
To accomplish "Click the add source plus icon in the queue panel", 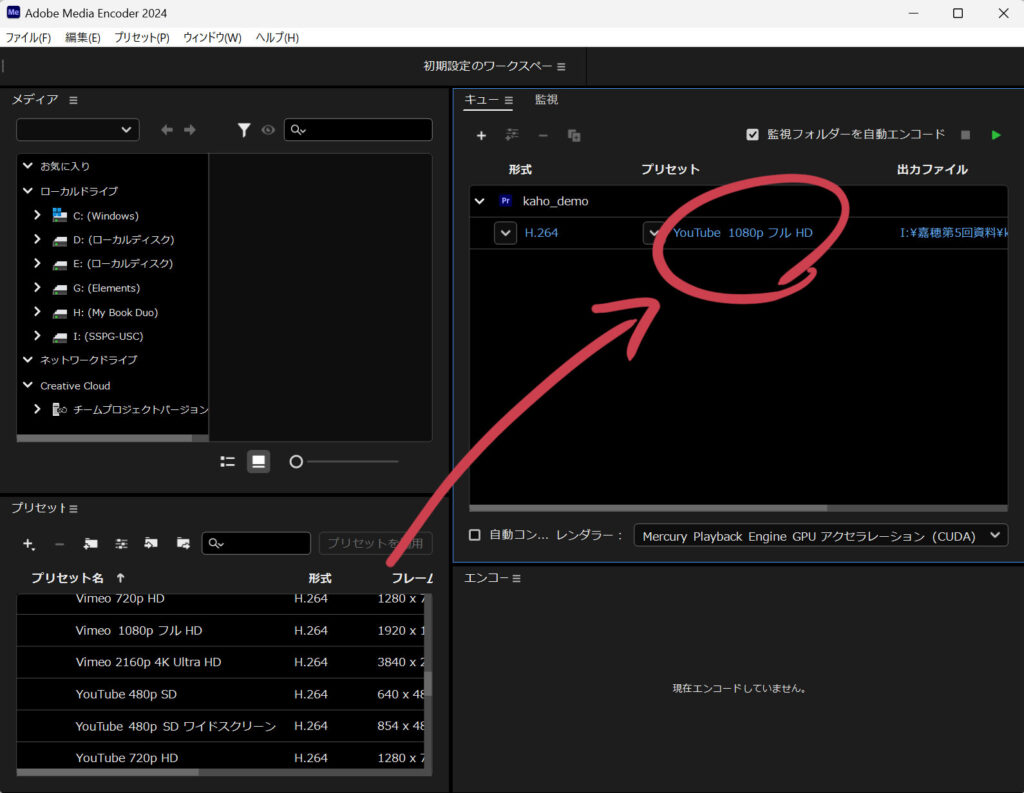I will (x=481, y=135).
